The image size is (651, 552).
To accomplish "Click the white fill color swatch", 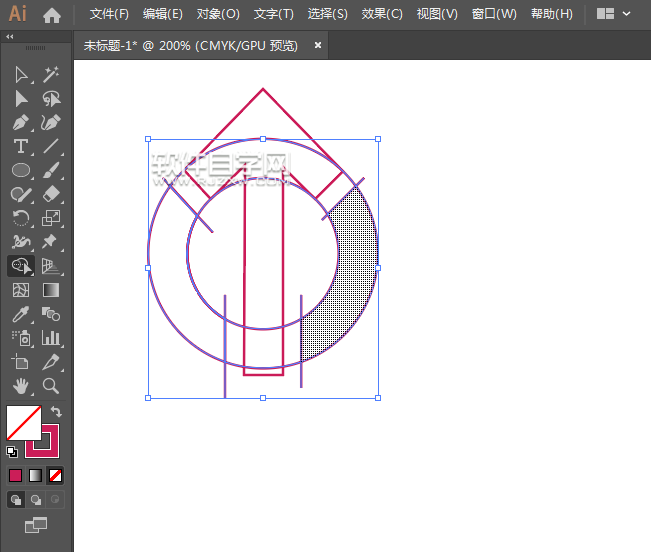I will (x=22, y=422).
